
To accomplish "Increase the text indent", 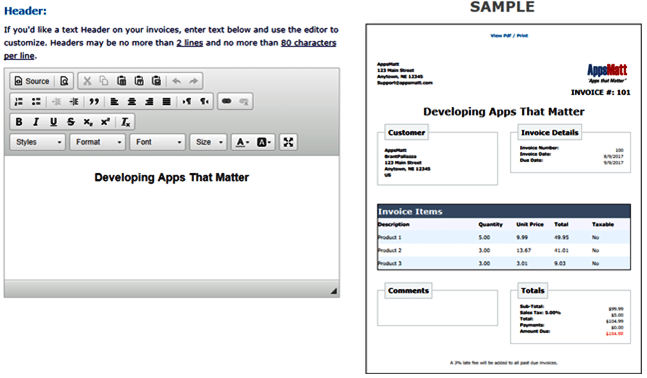I will tap(74, 101).
